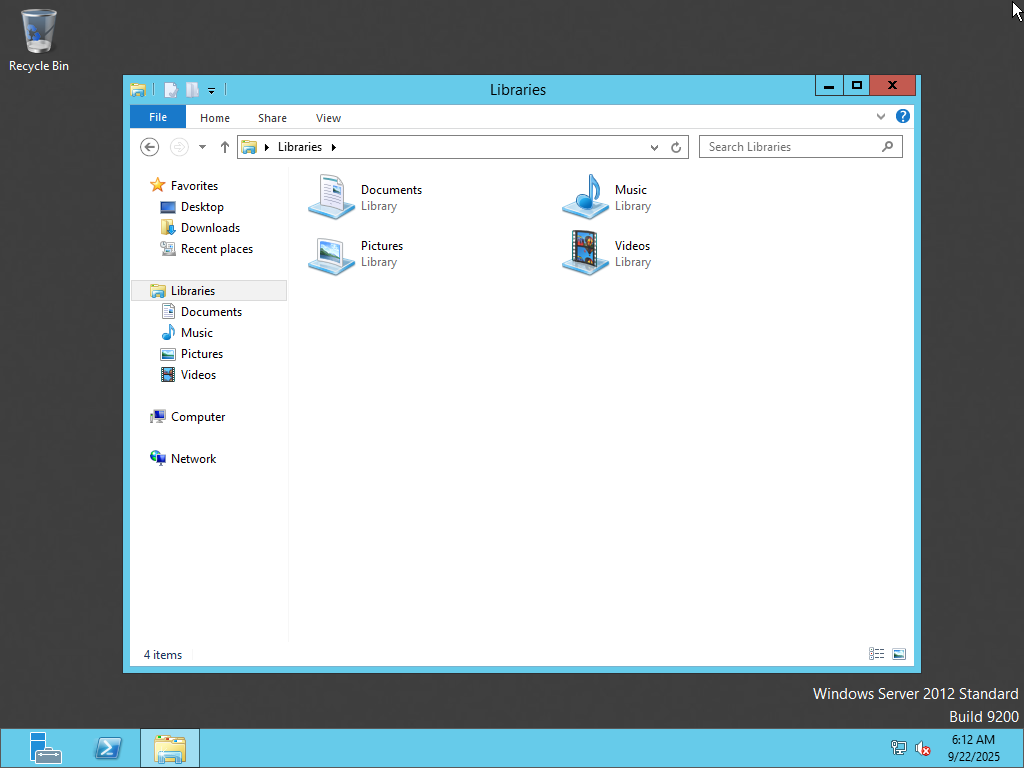The width and height of the screenshot is (1024, 768).
Task: Open the Recent locations dropdown arrow
Action: tap(203, 147)
